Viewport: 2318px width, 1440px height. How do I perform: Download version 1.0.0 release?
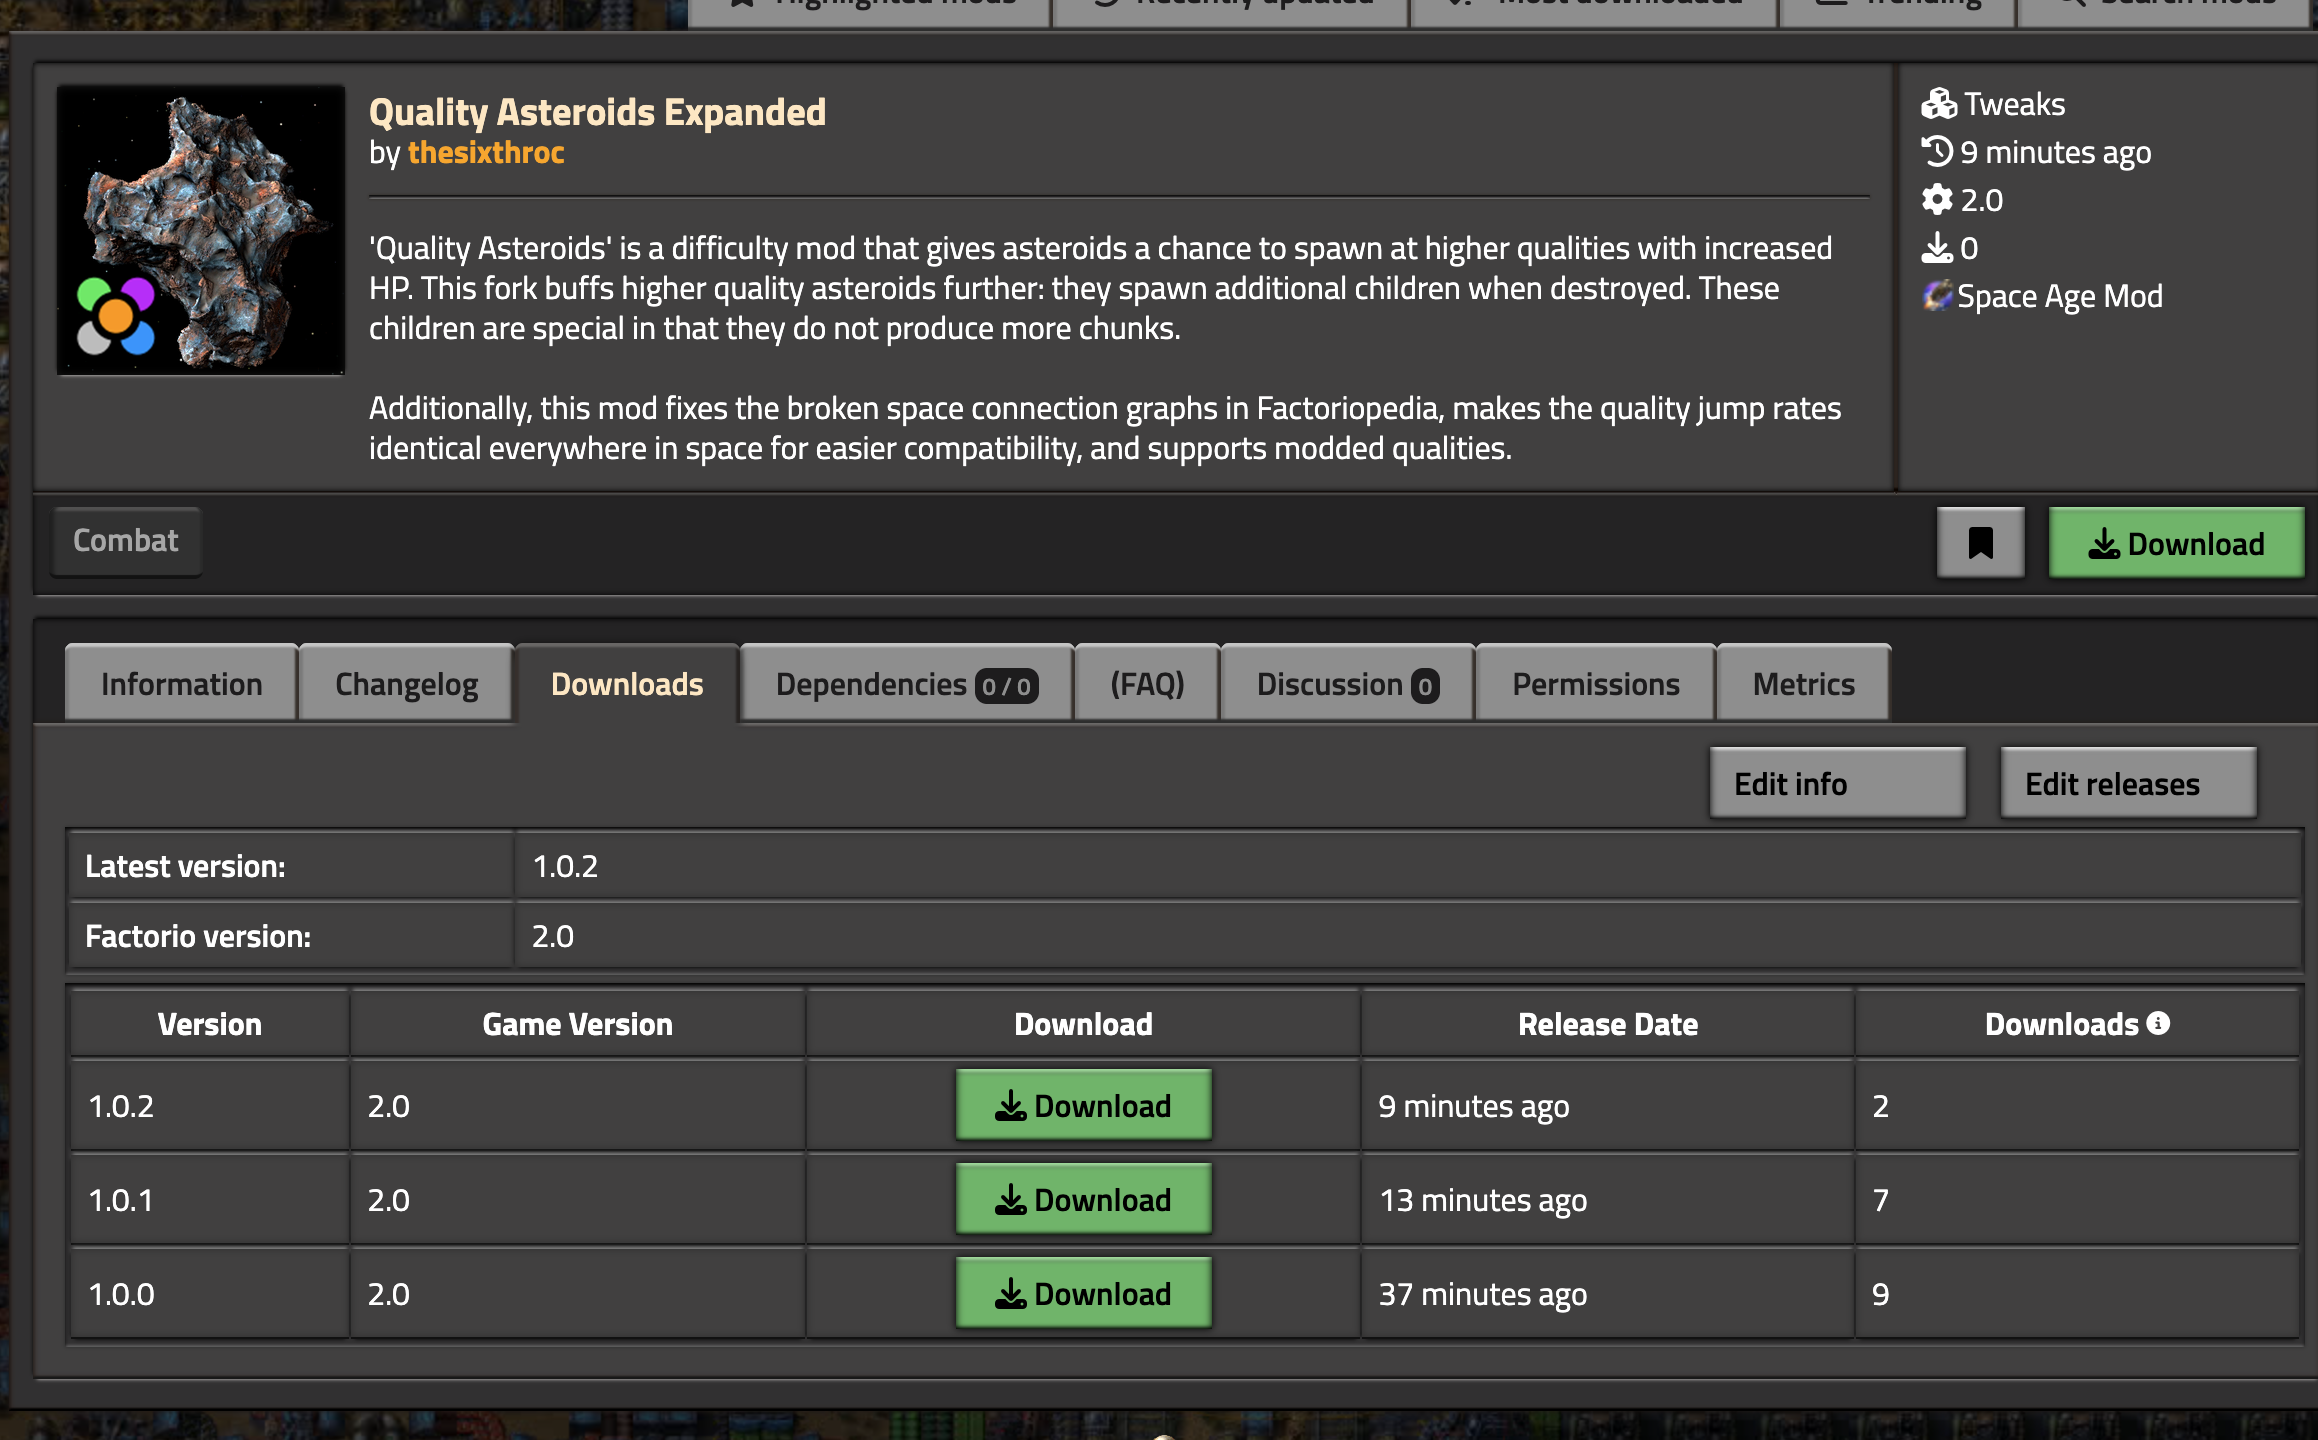pos(1083,1293)
